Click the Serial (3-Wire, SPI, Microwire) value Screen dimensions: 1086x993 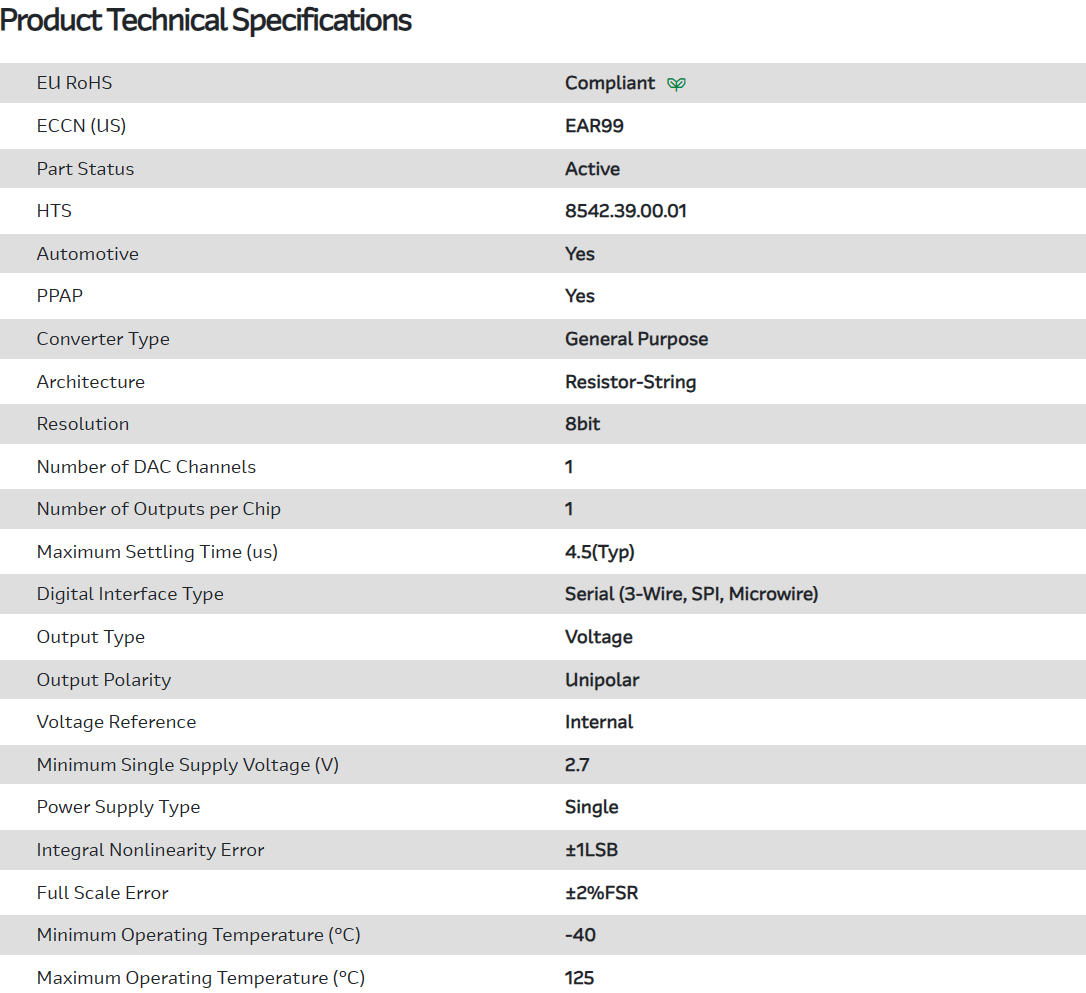click(x=691, y=594)
